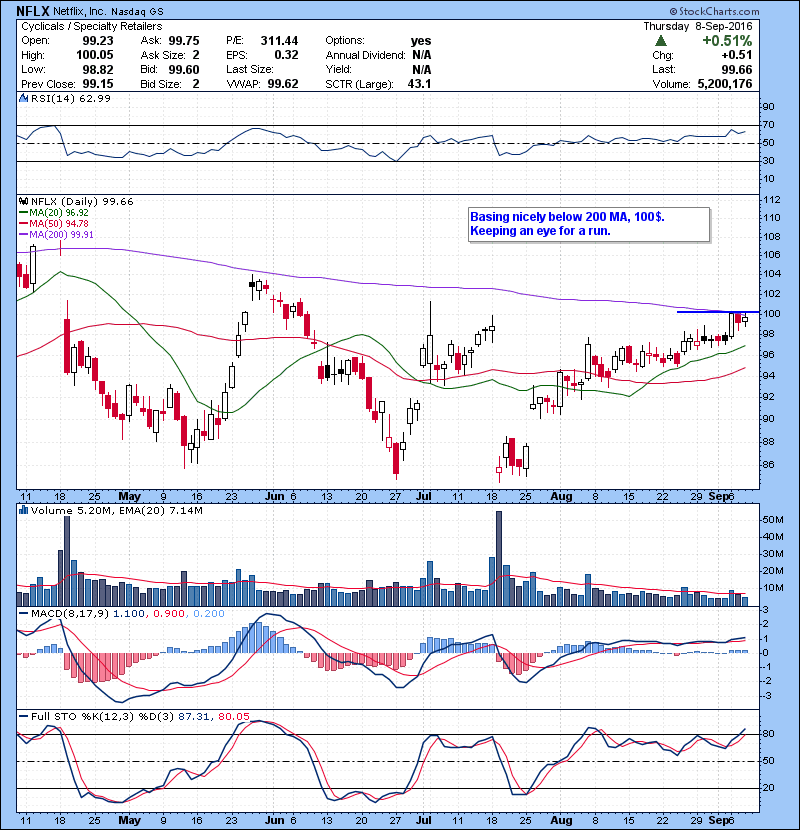The height and width of the screenshot is (830, 800).
Task: Click the MACD(8,17,9) legend label
Action: tap(70, 614)
